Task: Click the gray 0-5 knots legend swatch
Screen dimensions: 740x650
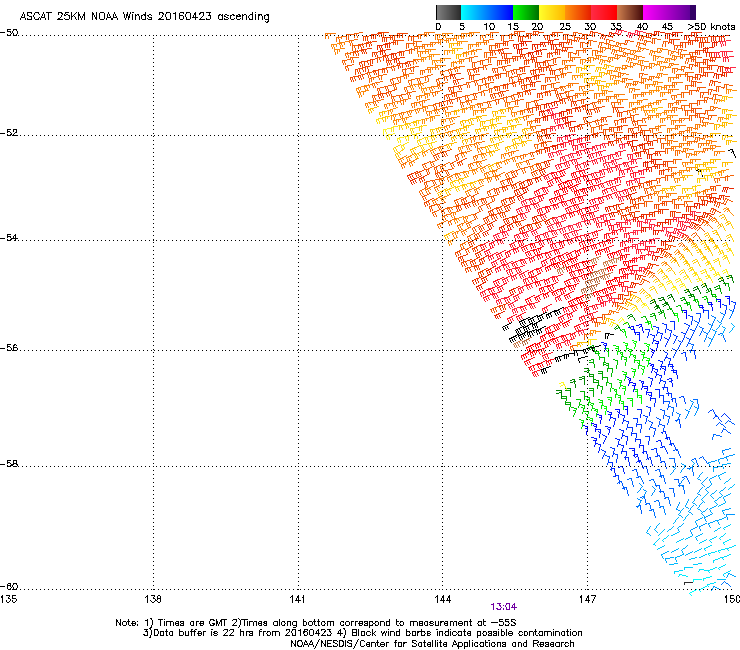Action: pyautogui.click(x=448, y=12)
